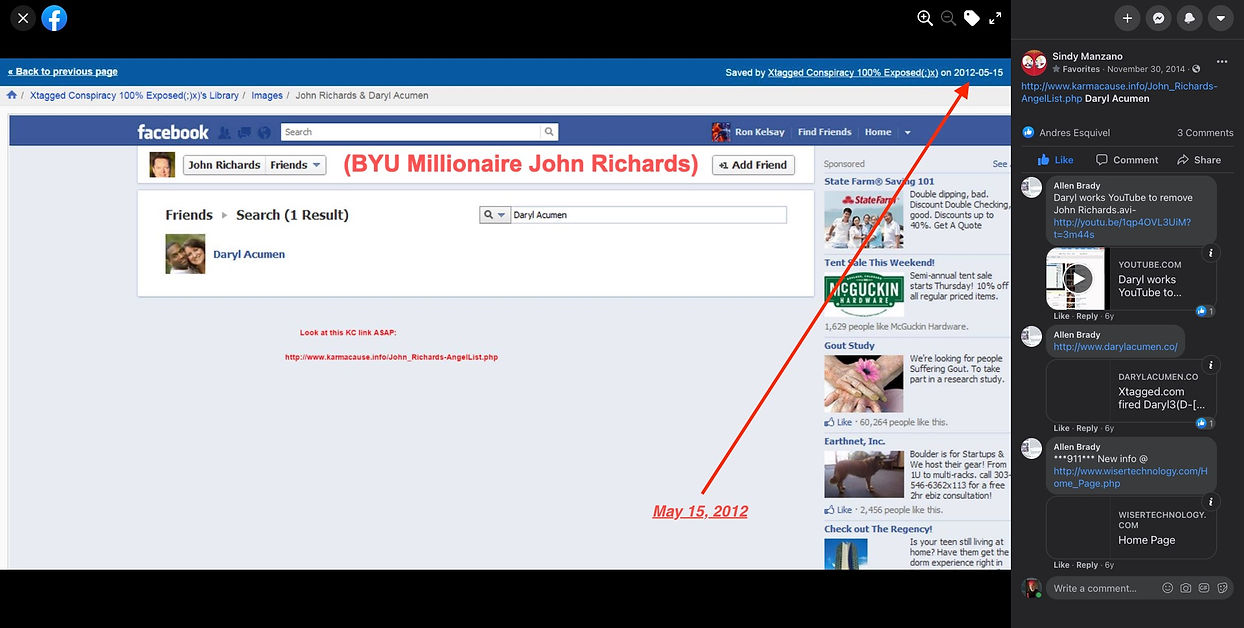Screen dimensions: 1244x628
Task: Close the photo viewer with the X
Action: (x=23, y=18)
